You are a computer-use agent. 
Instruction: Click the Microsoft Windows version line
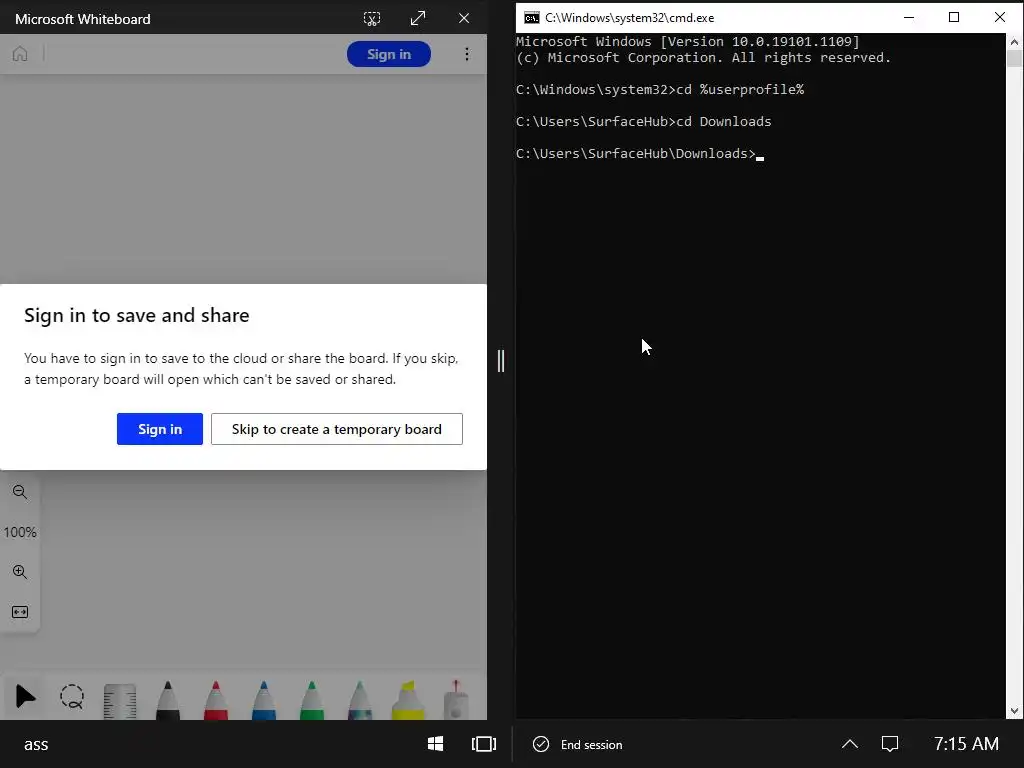click(x=688, y=42)
